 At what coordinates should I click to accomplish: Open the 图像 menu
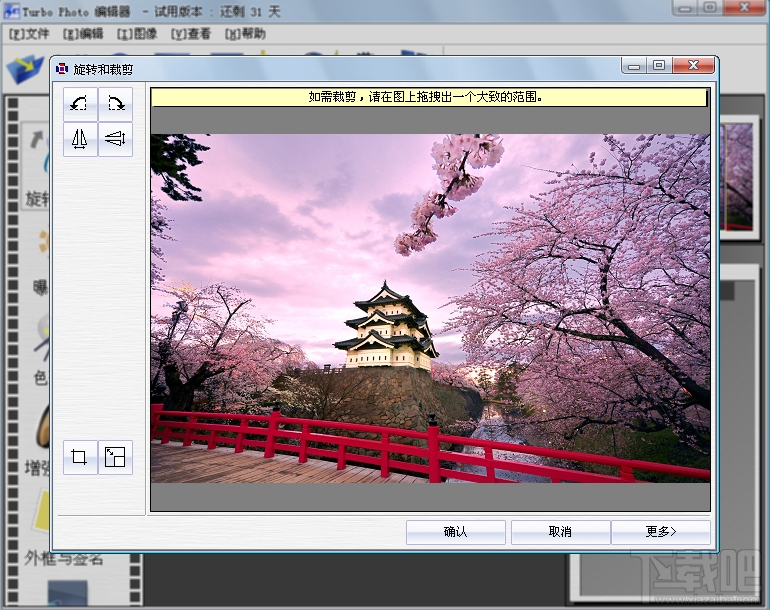[138, 34]
